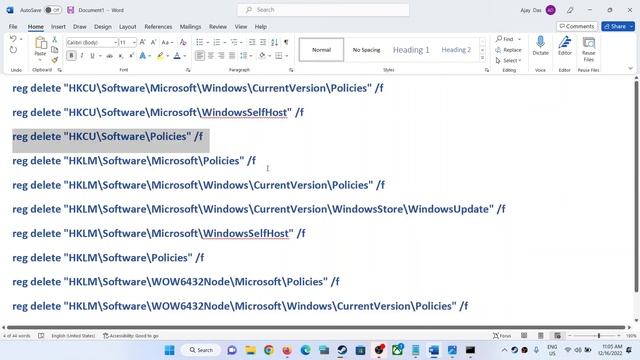Open the File menu
The image size is (640, 360).
[13, 27]
